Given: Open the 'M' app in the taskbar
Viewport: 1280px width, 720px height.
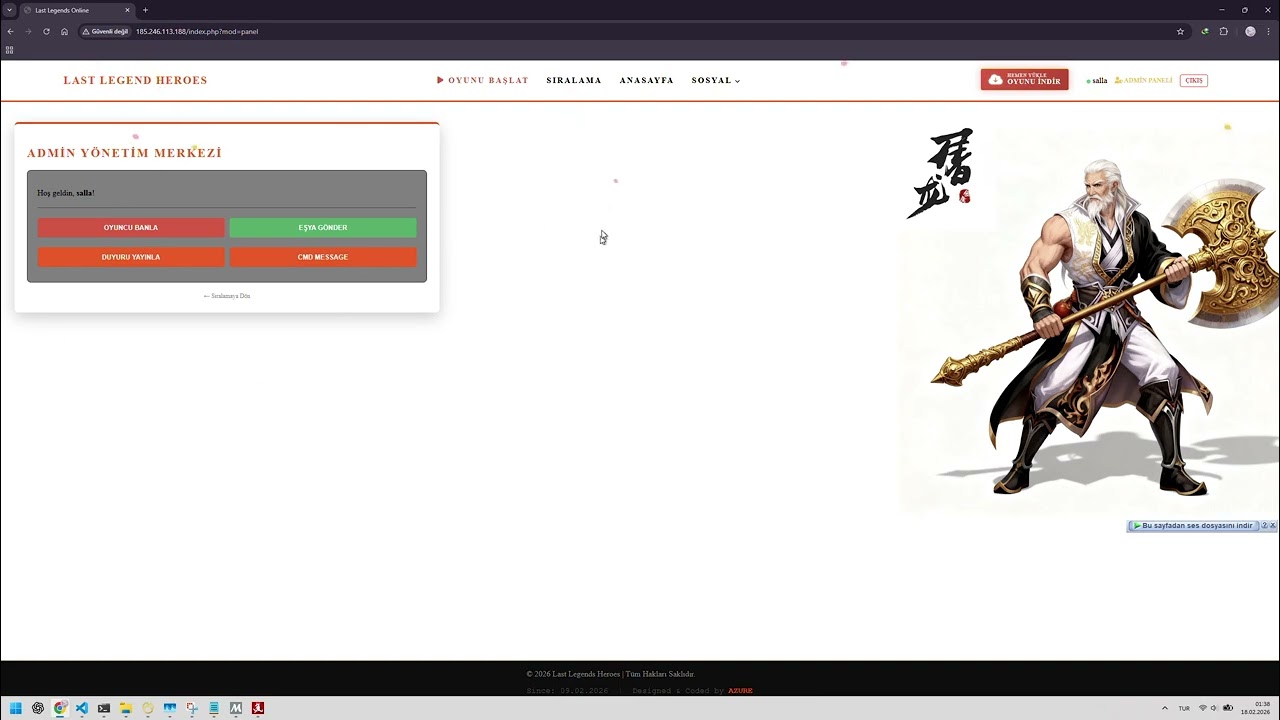Looking at the screenshot, I should click(236, 708).
